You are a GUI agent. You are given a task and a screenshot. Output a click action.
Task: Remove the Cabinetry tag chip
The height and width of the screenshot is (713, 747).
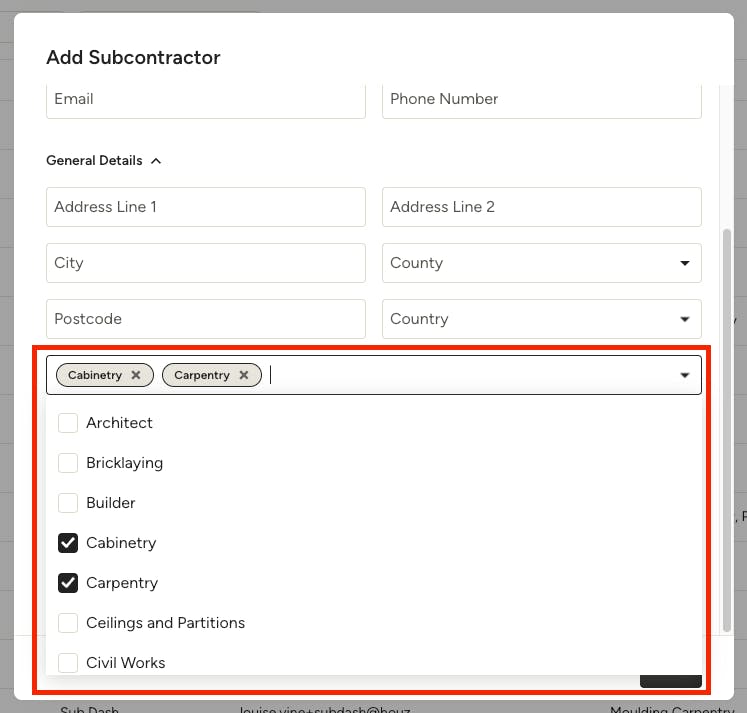click(x=136, y=375)
